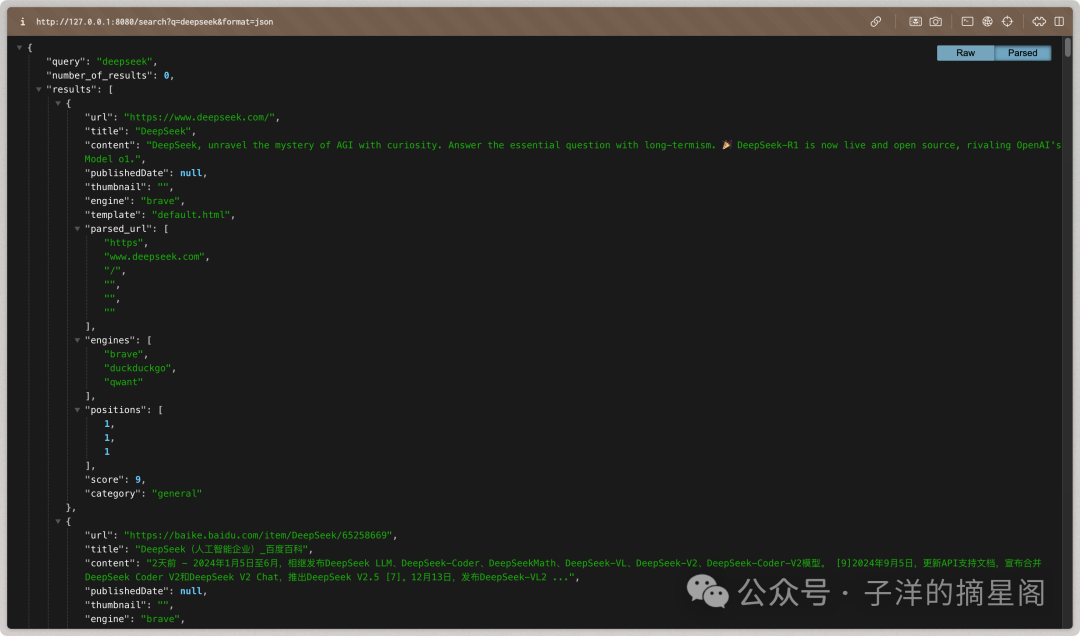Click the first result's engine value "brave"
This screenshot has width=1080, height=636.
click(161, 201)
